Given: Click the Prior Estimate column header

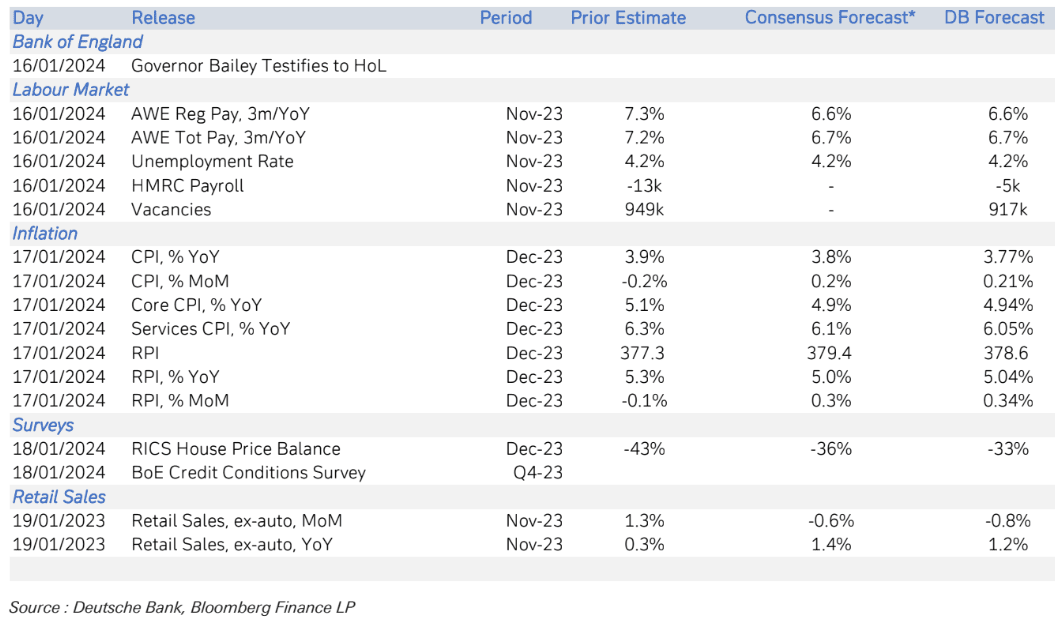Looking at the screenshot, I should (628, 18).
